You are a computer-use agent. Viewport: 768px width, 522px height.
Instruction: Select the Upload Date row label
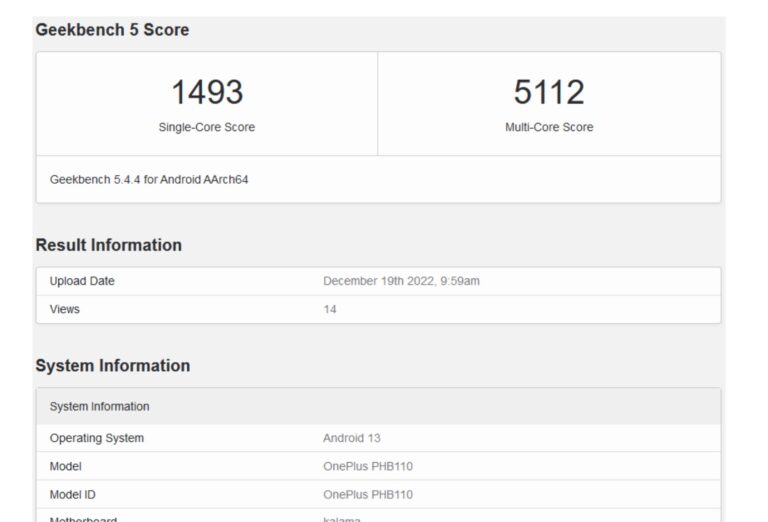click(x=82, y=281)
